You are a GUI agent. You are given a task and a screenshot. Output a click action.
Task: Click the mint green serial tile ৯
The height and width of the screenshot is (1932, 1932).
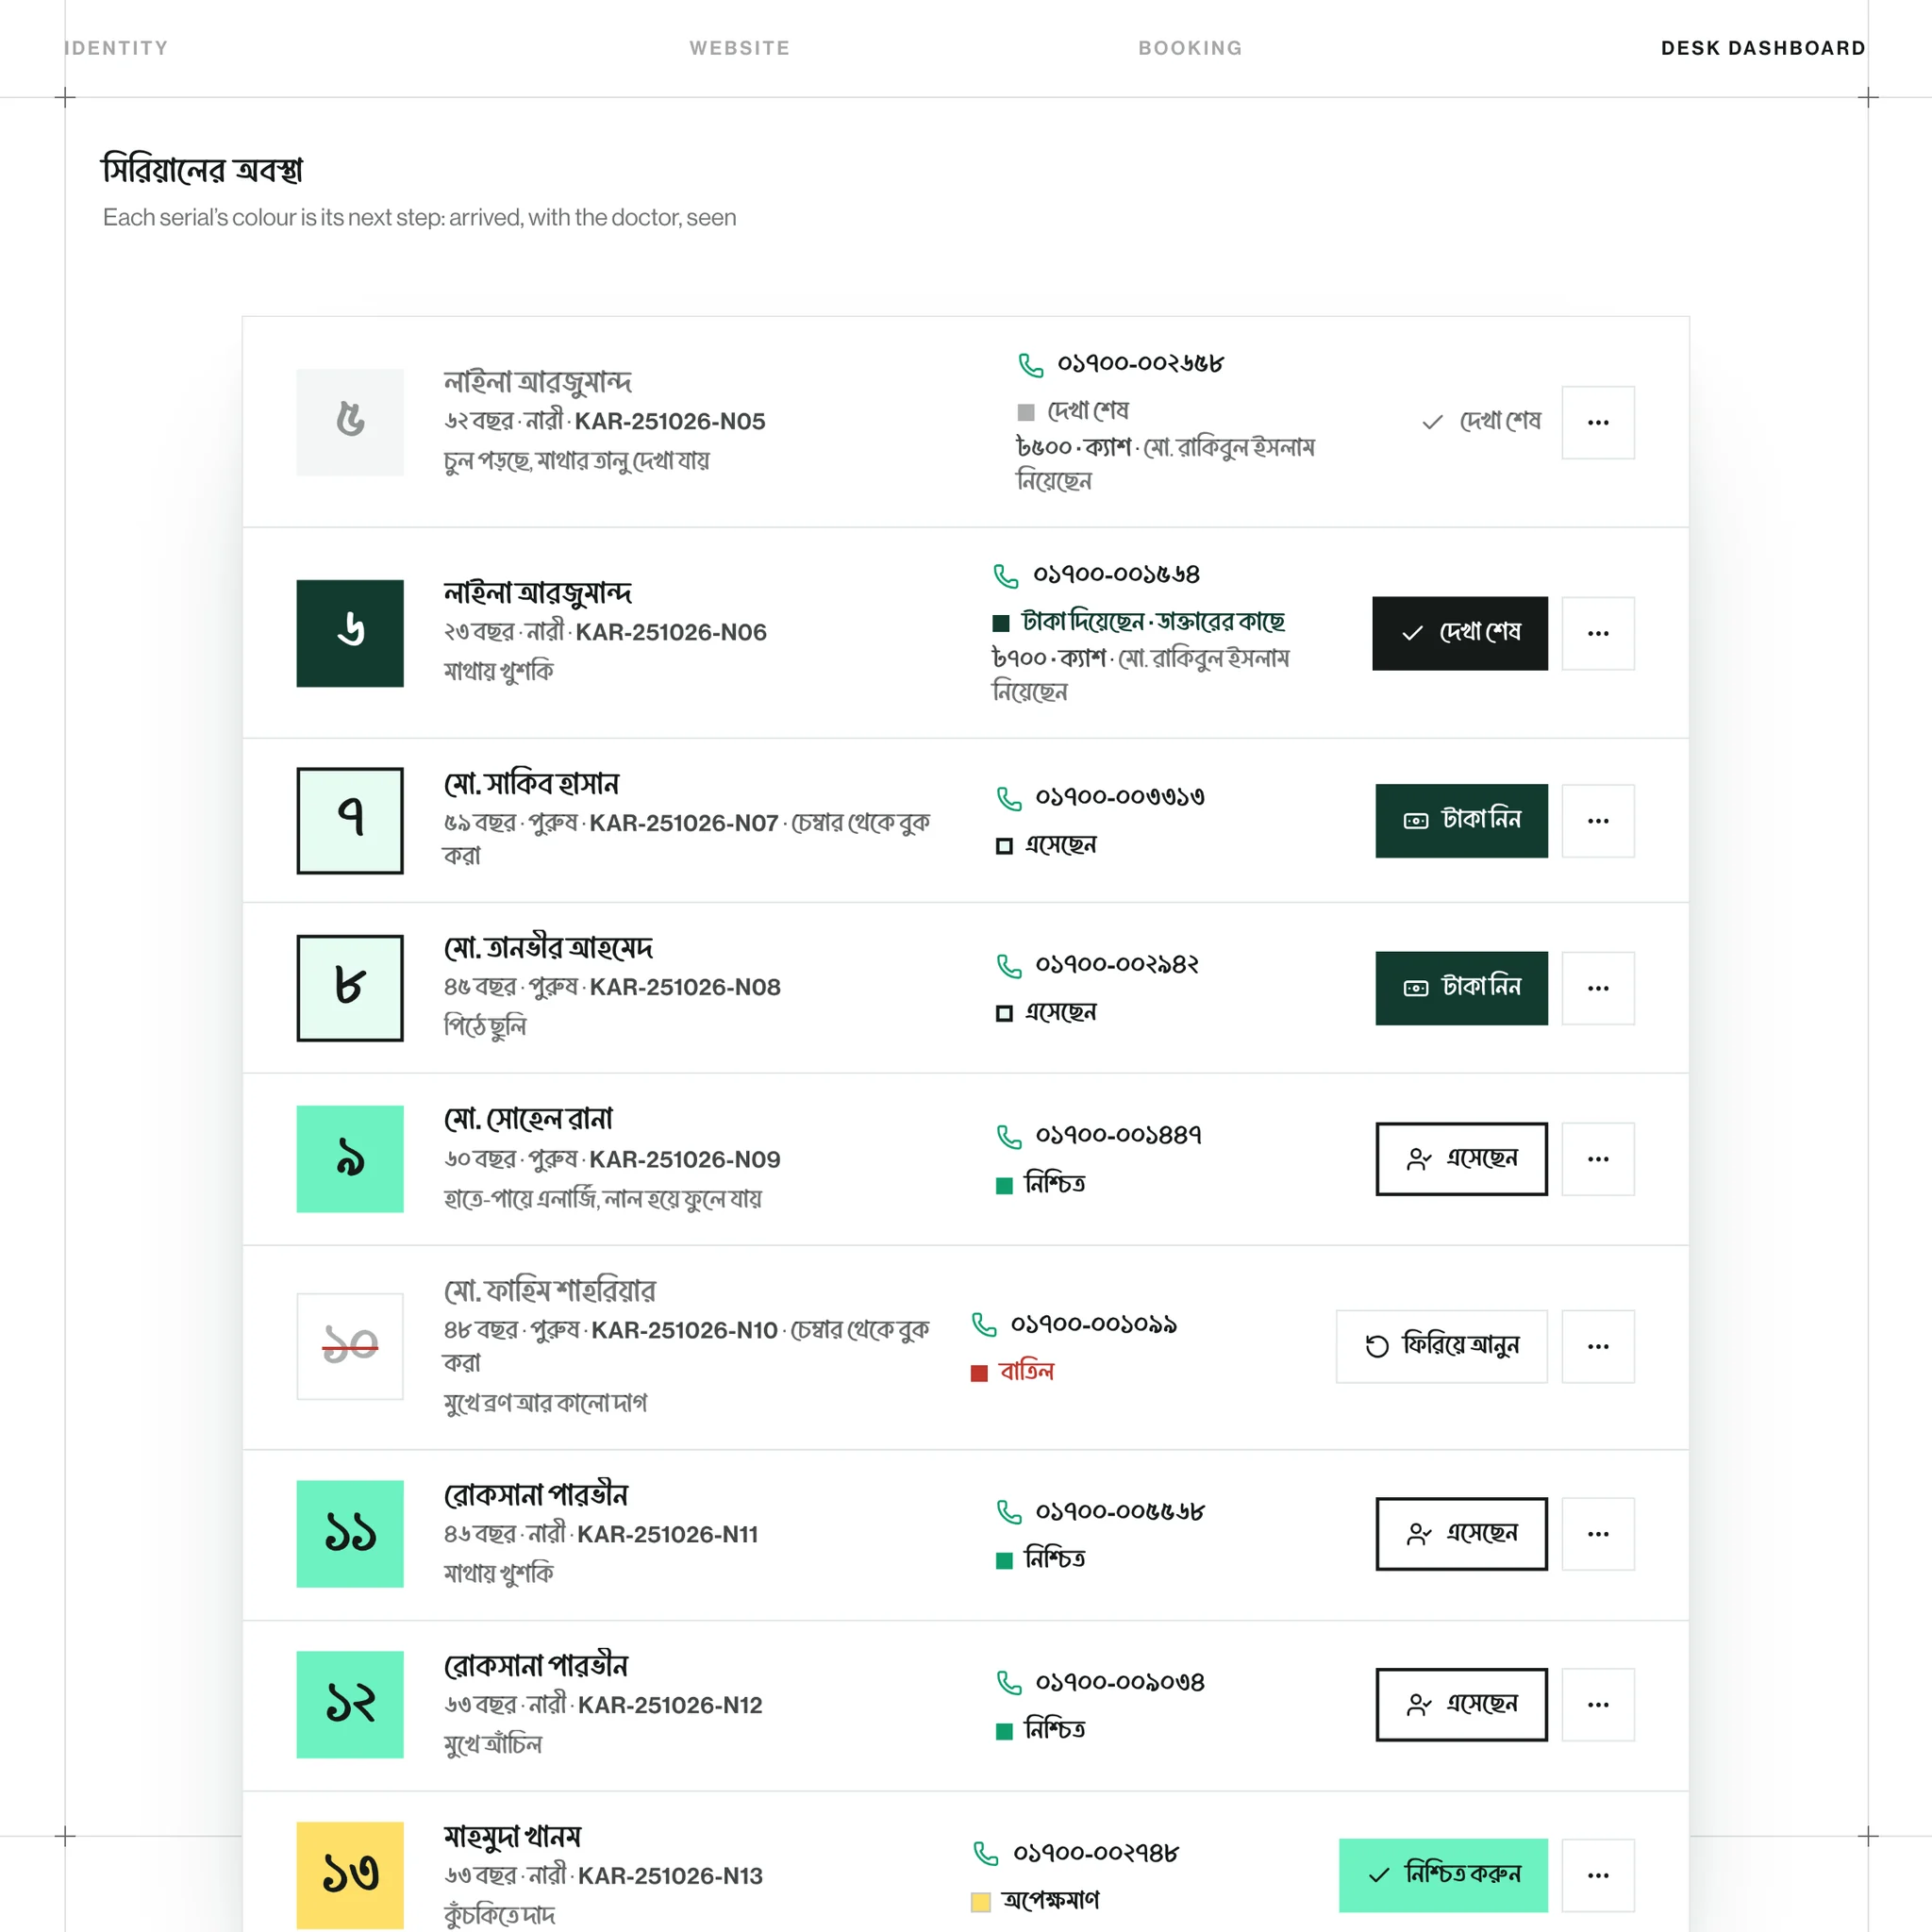point(350,1159)
